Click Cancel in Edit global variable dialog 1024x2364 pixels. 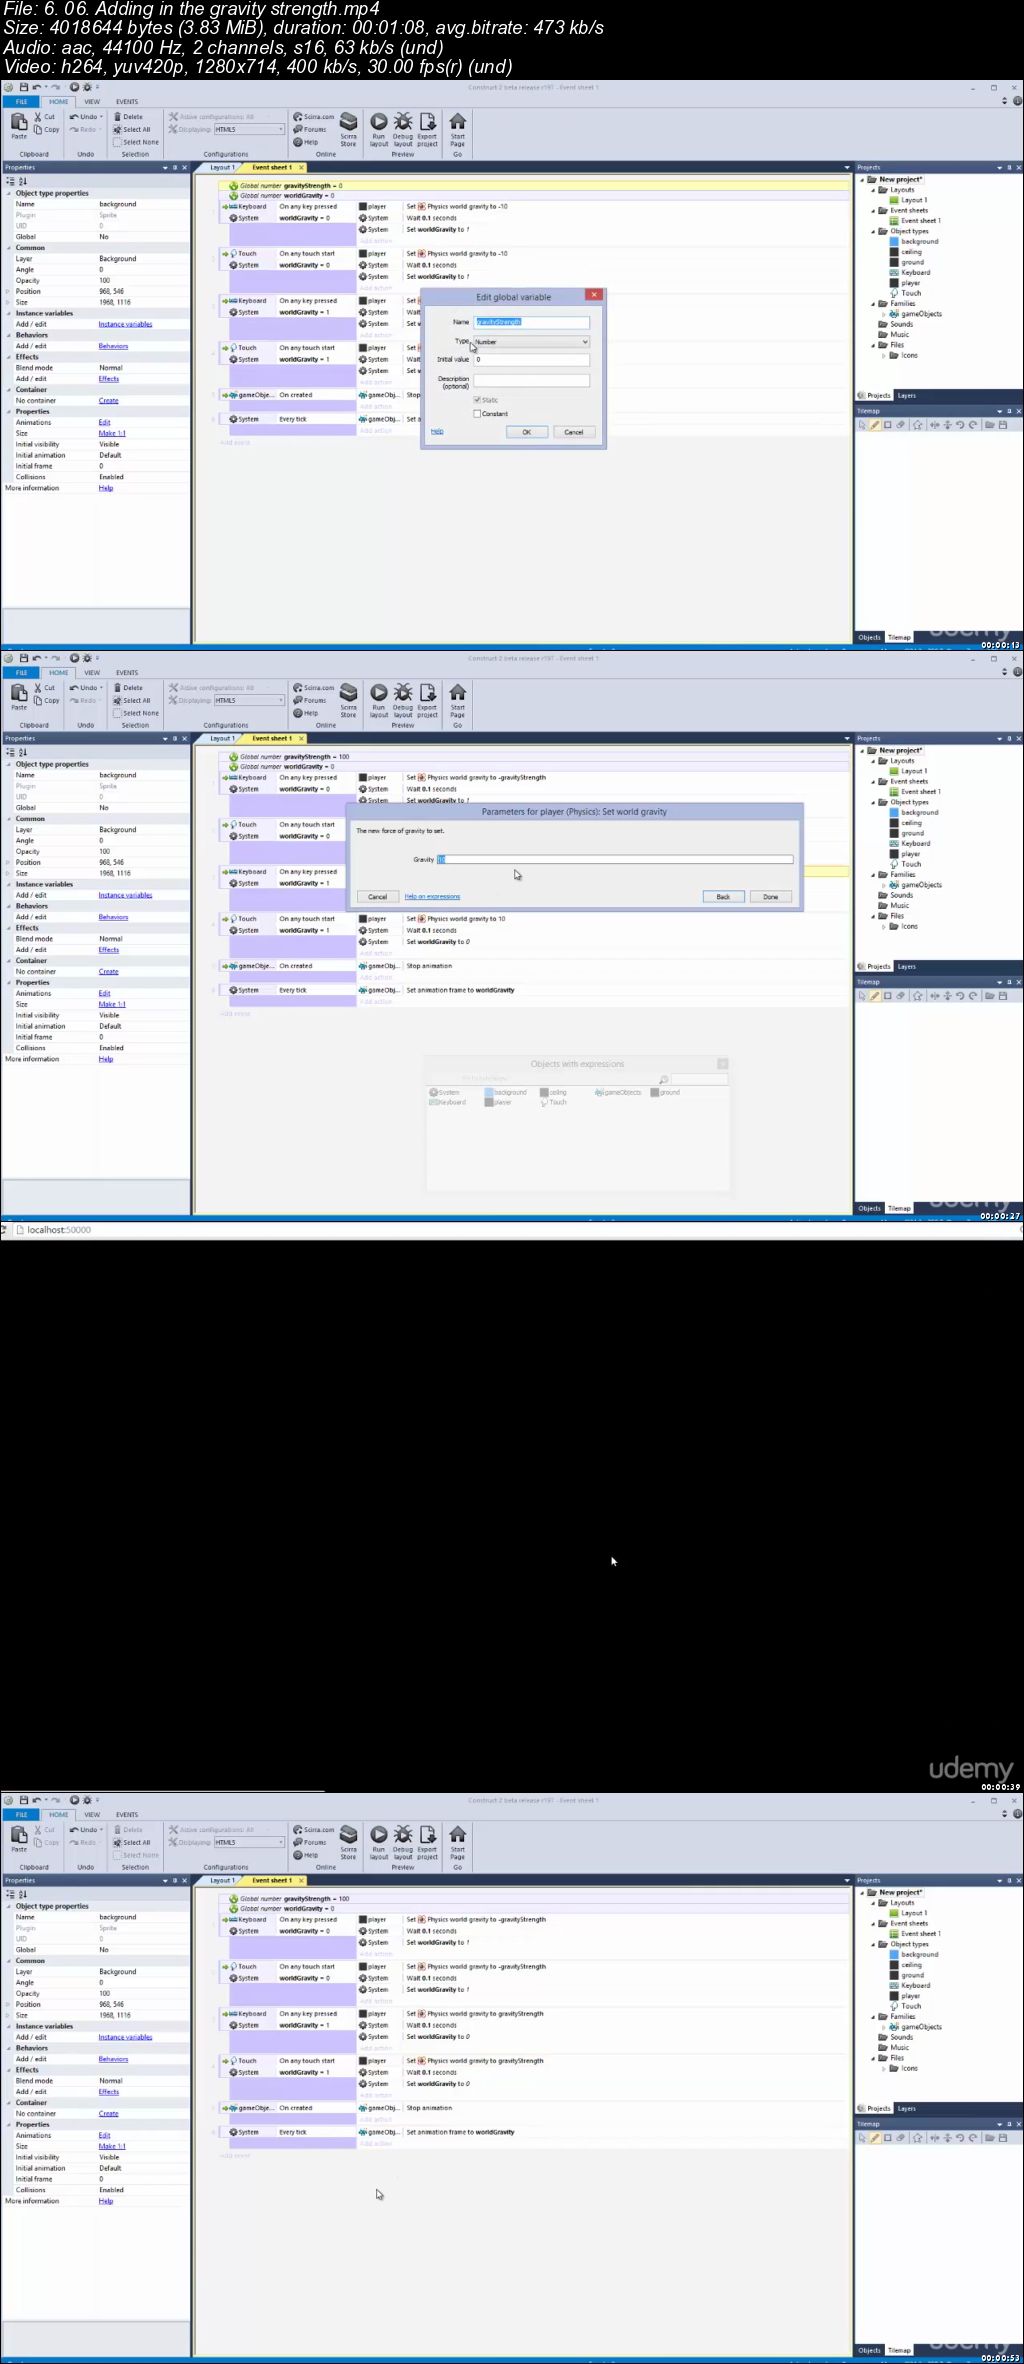coord(574,432)
